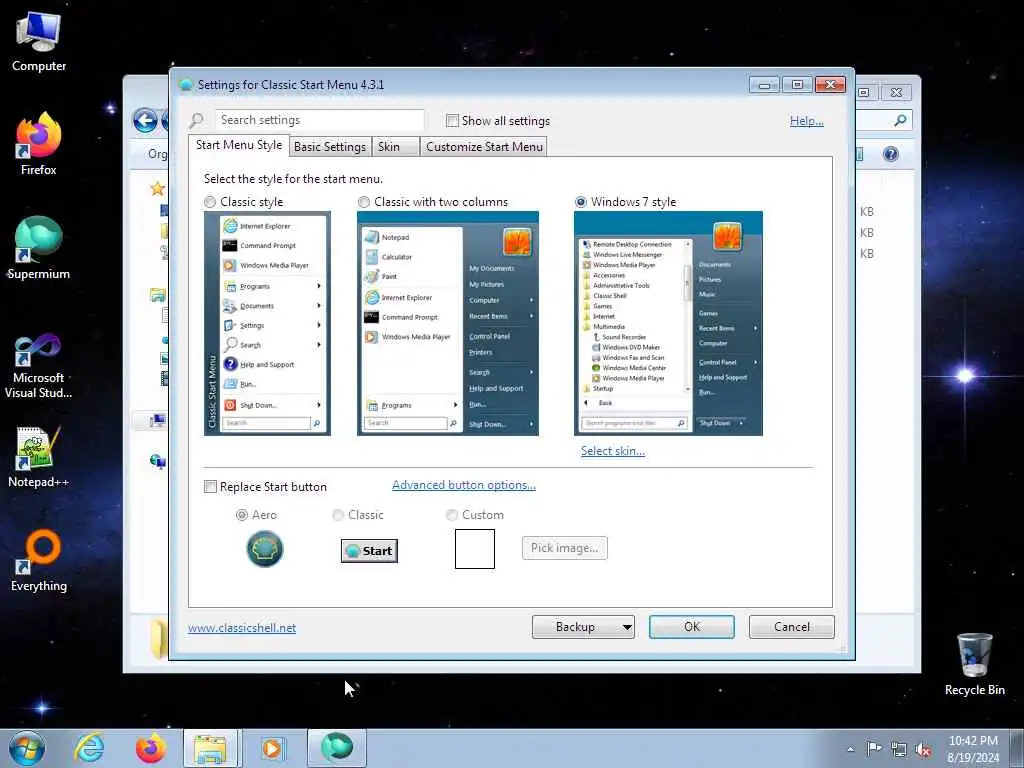Open the Action Center flag icon
This screenshot has width=1024, height=768.
(874, 749)
